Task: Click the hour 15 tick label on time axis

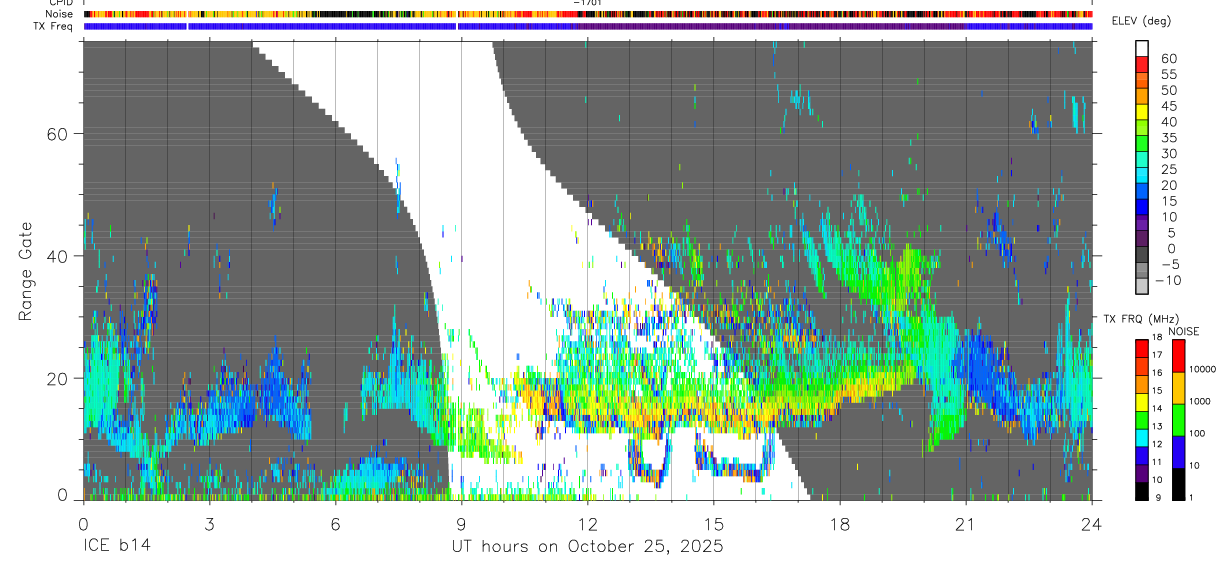Action: click(714, 524)
